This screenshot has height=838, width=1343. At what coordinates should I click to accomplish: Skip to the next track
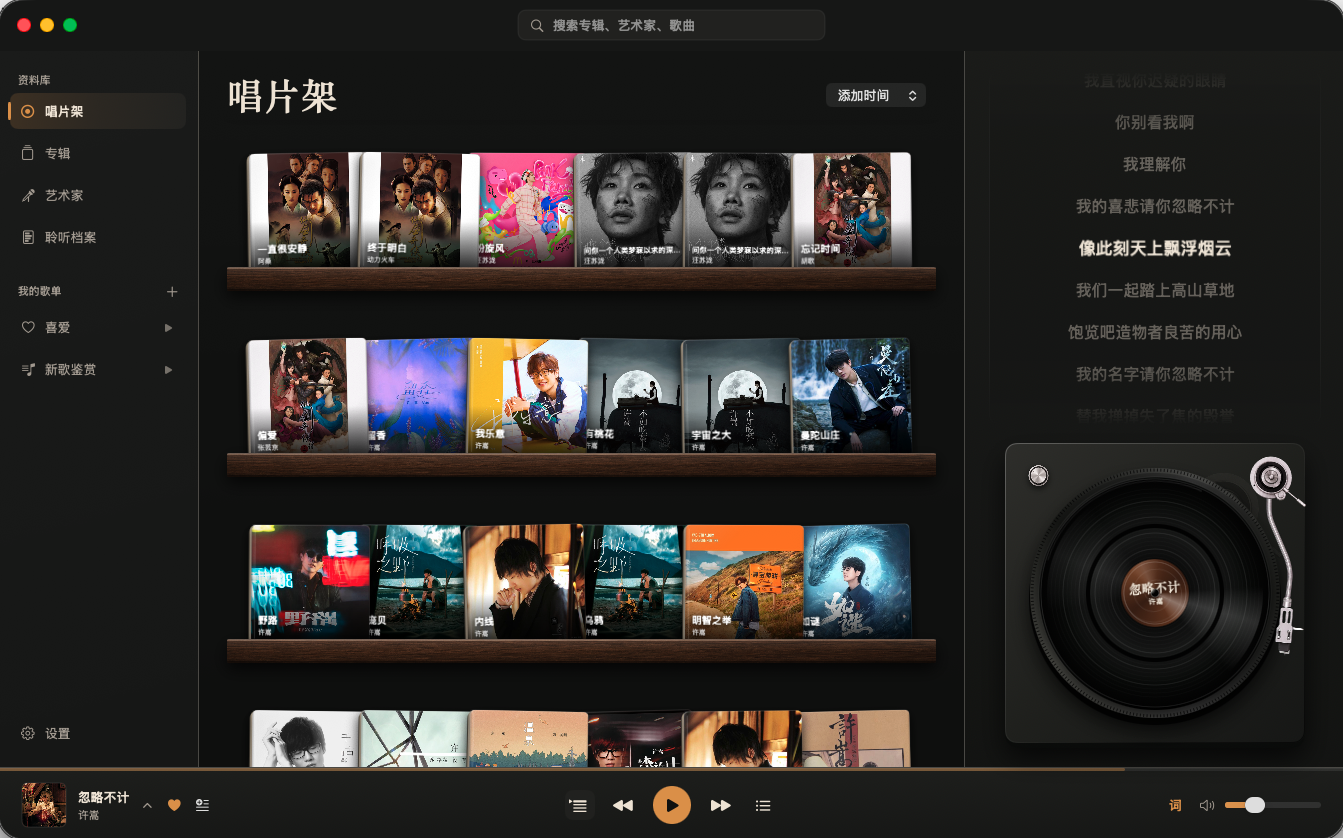pos(720,805)
